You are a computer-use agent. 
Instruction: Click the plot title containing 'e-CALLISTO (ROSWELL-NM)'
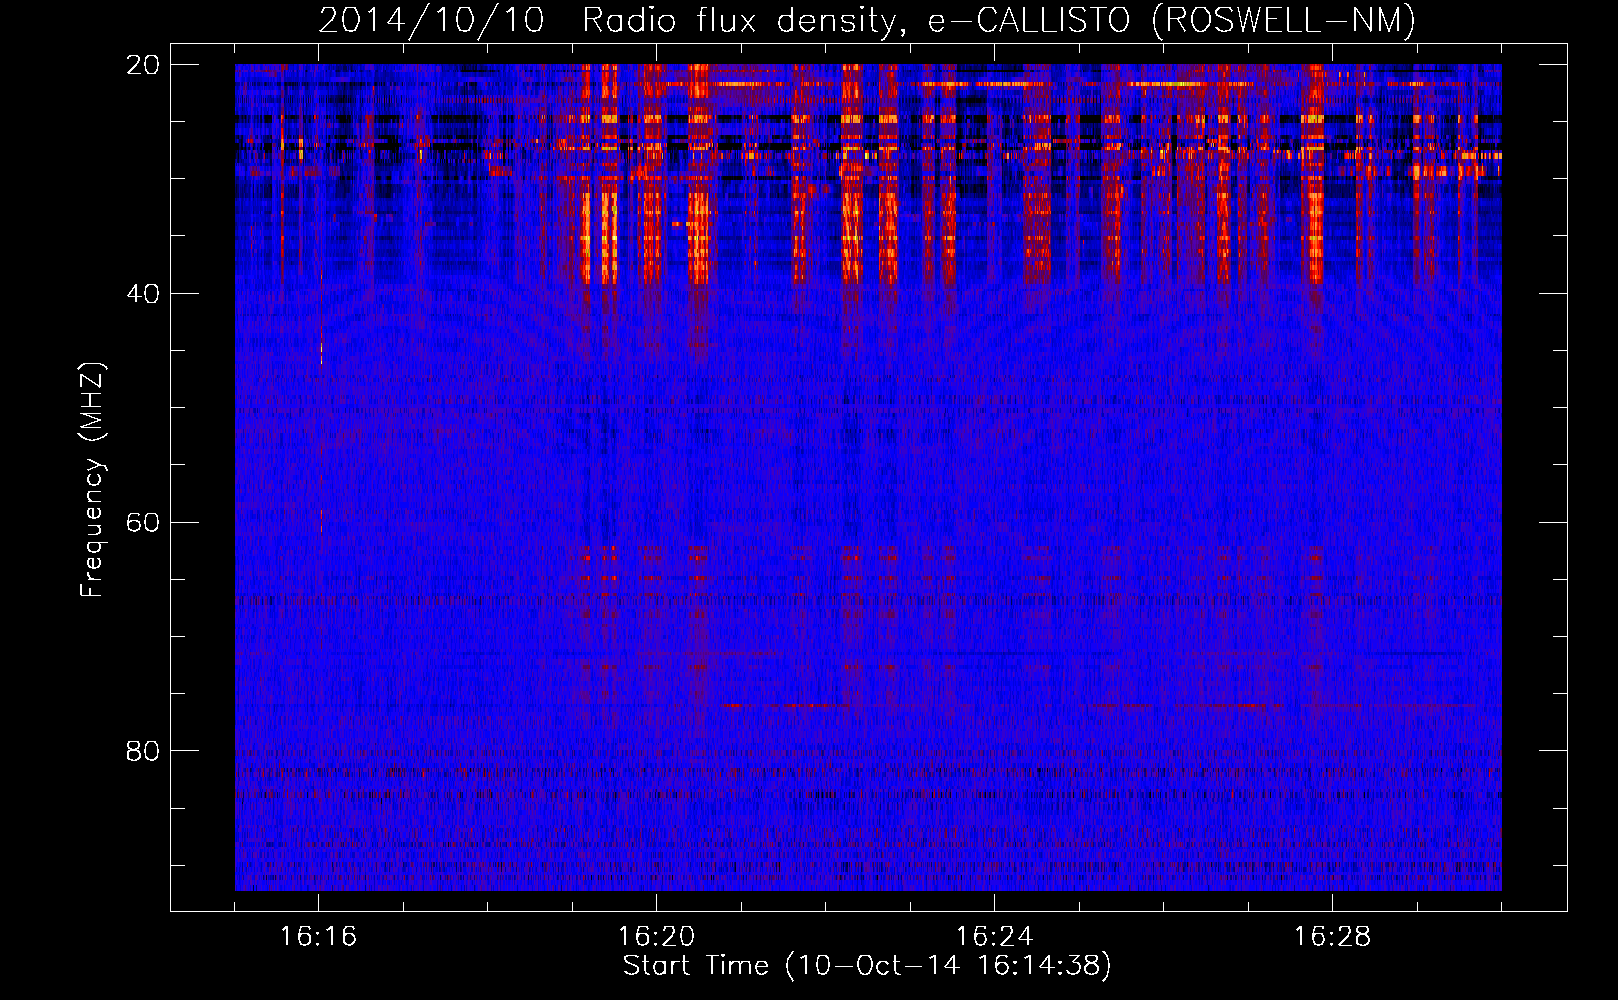pyautogui.click(x=867, y=20)
